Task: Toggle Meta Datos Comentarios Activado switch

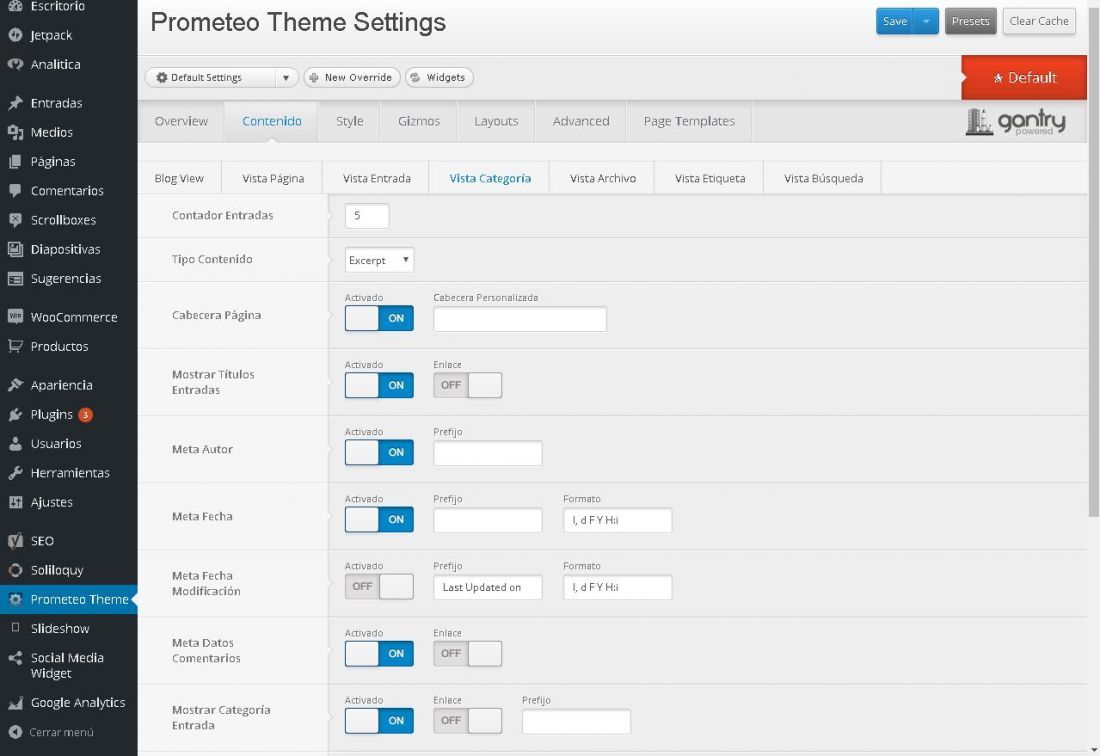Action: (379, 654)
